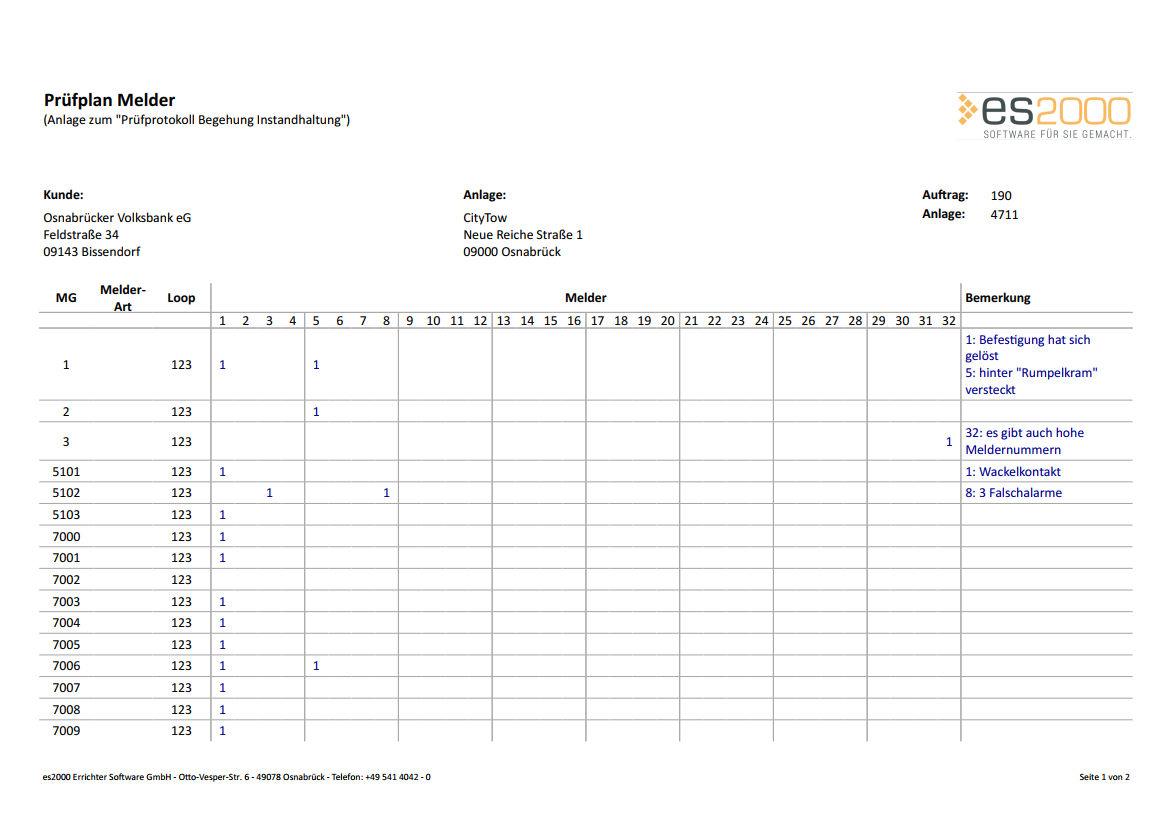Click Melder column number 16
Screen dimensions: 1160x820
(x=573, y=320)
